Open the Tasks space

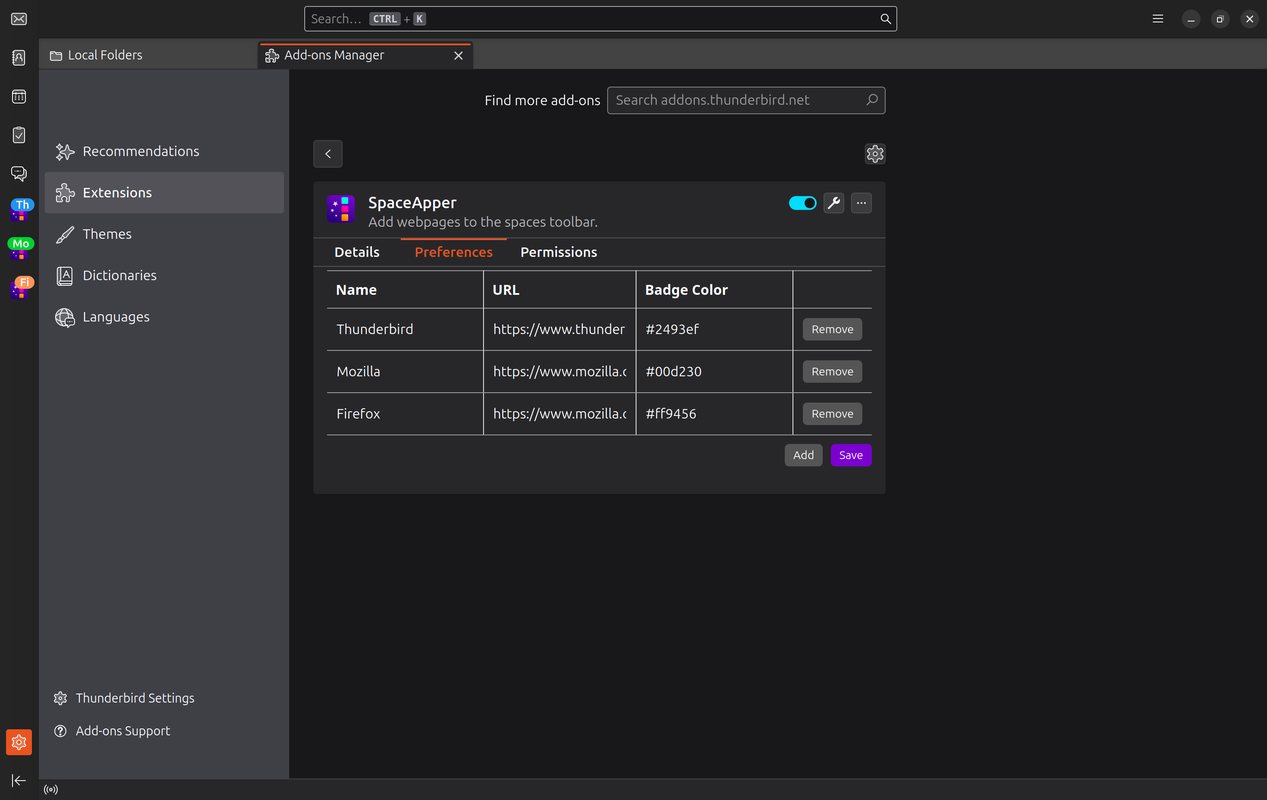point(19,135)
